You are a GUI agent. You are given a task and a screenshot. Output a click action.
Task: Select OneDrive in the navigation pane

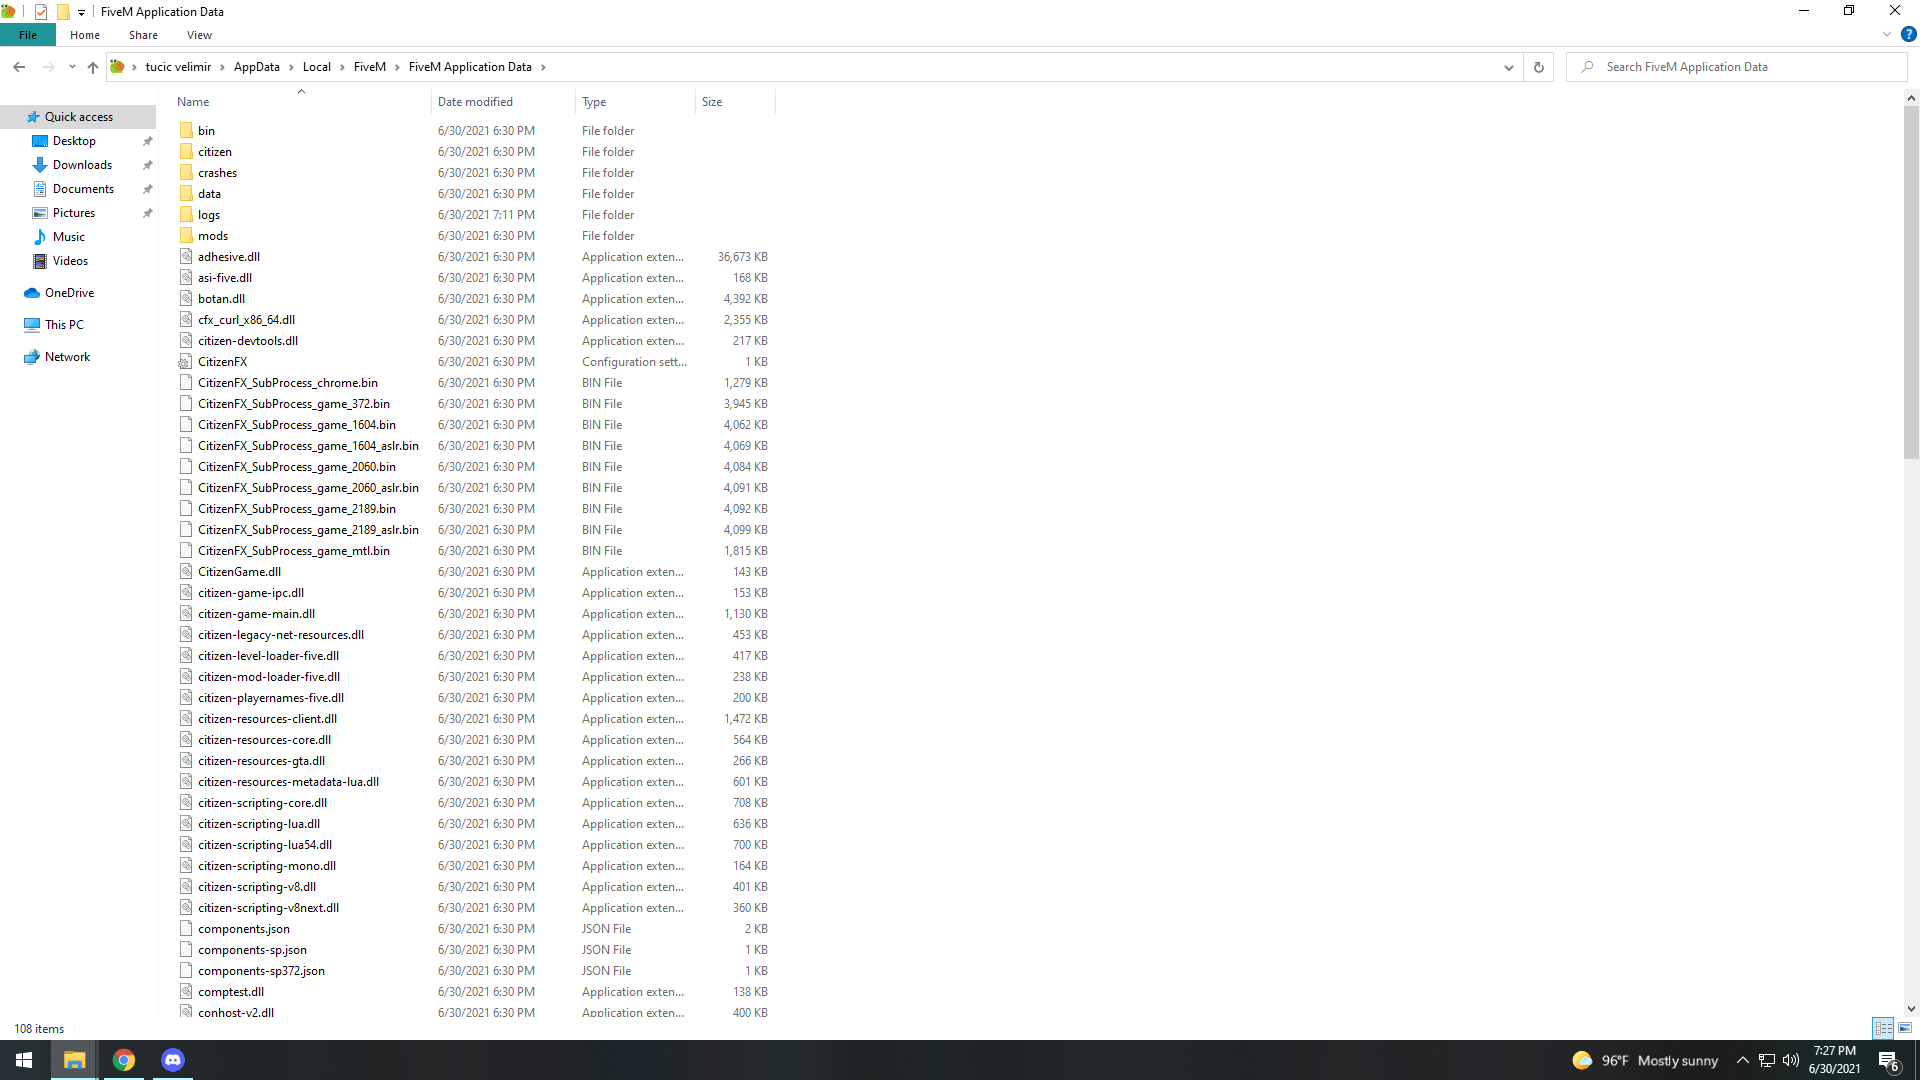69,293
